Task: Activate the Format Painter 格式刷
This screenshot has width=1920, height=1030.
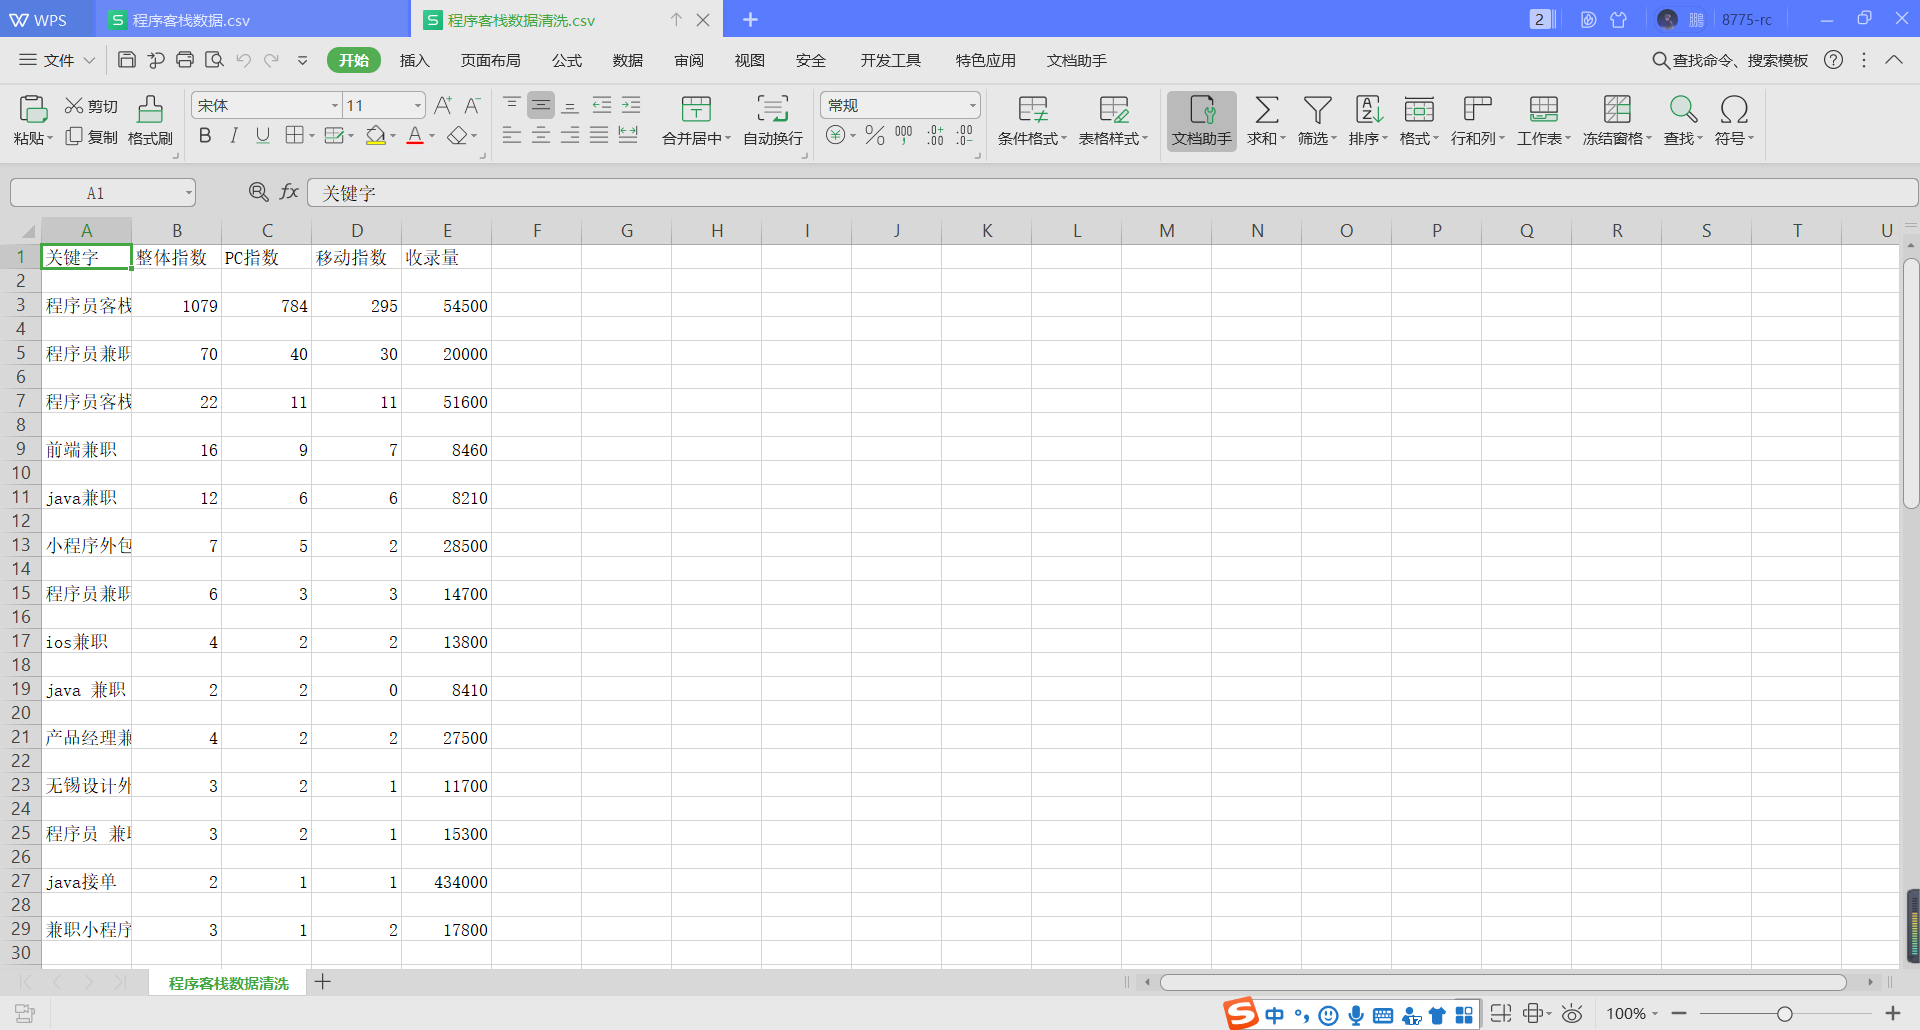Action: pos(150,120)
